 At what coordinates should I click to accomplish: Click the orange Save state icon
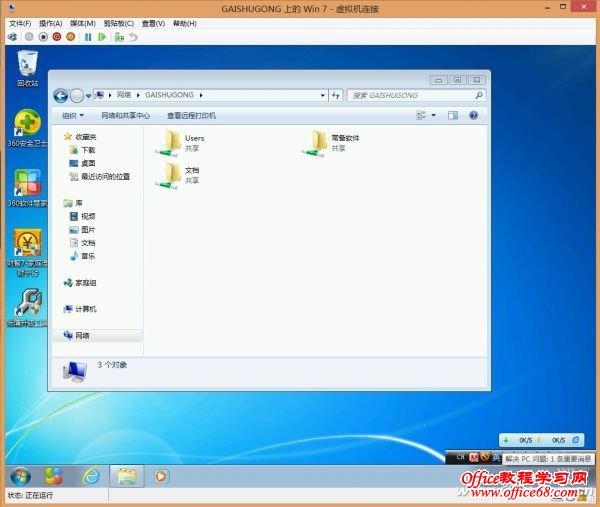tap(71, 37)
